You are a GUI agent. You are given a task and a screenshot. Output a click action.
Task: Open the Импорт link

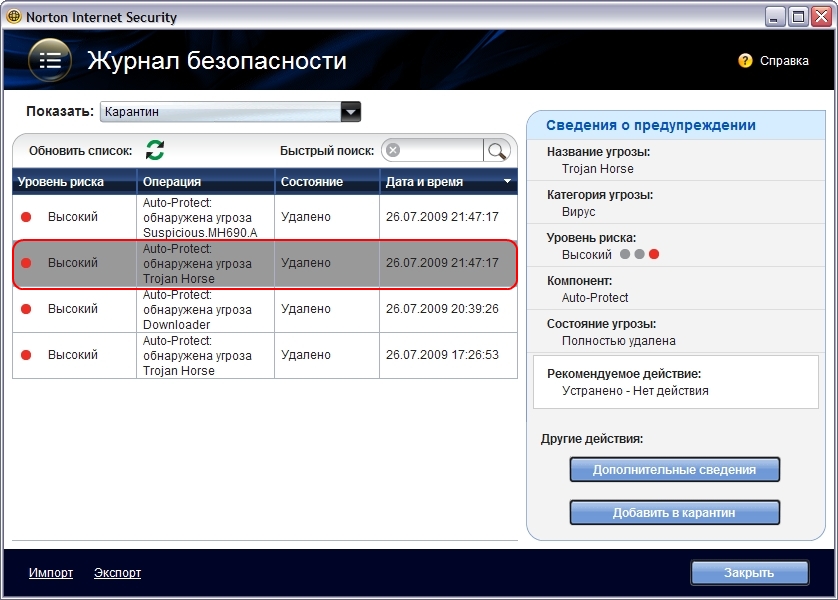pos(51,573)
